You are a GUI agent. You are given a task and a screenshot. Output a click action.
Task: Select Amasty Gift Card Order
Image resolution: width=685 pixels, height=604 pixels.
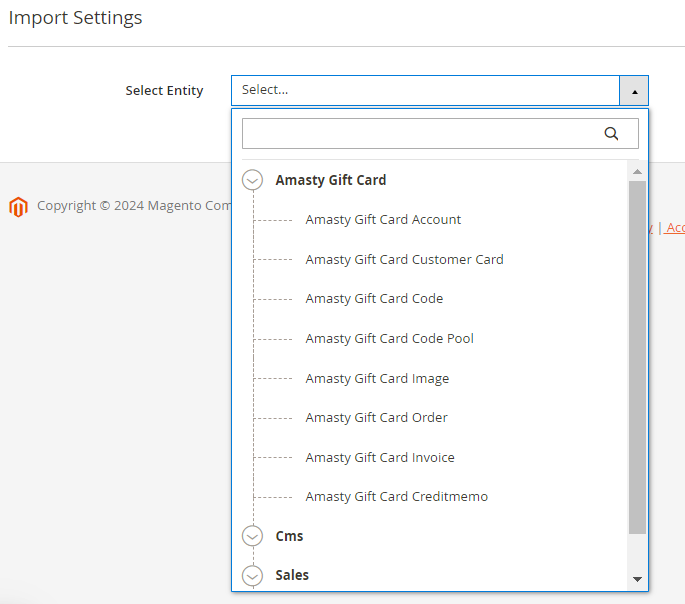377,418
